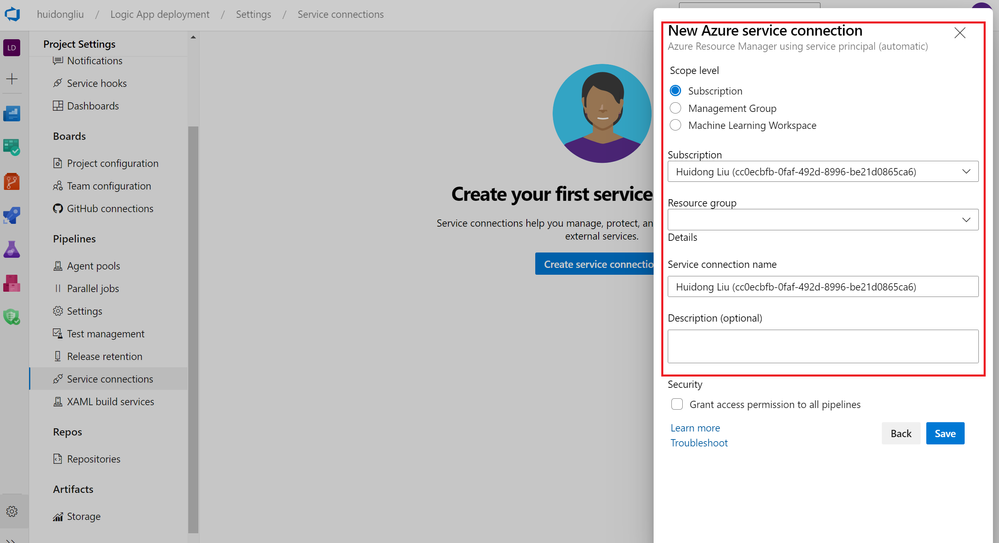Select Management Group scope radio
Screen dimensions: 999x543
pyautogui.click(x=675, y=108)
